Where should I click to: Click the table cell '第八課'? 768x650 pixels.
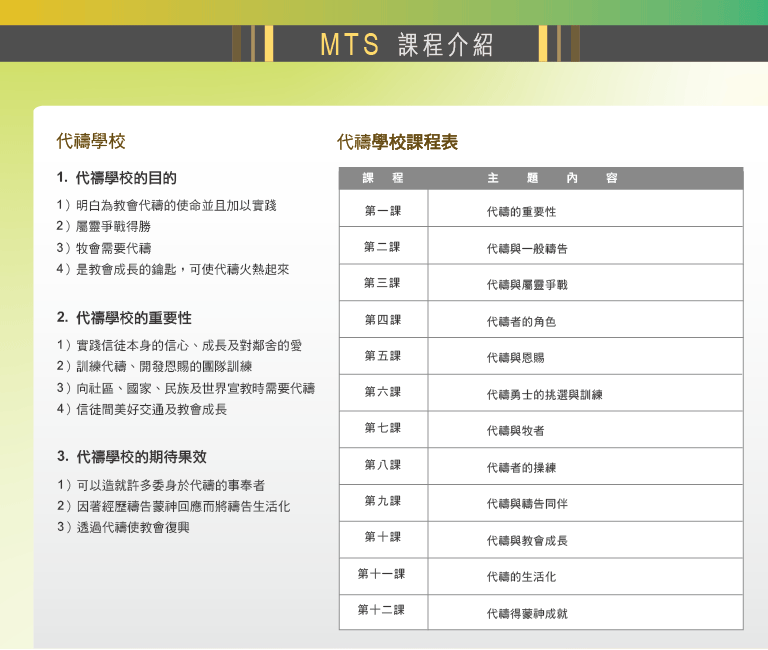[383, 464]
